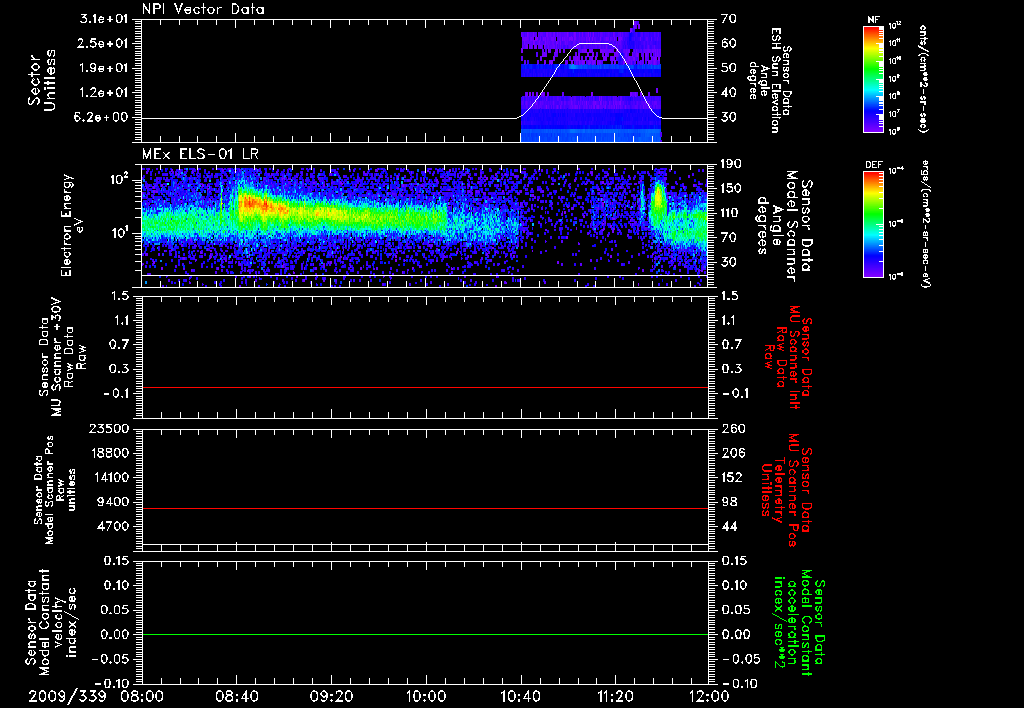The image size is (1024, 708).
Task: Click the red line in Scanner Pos panel
Action: point(425,508)
